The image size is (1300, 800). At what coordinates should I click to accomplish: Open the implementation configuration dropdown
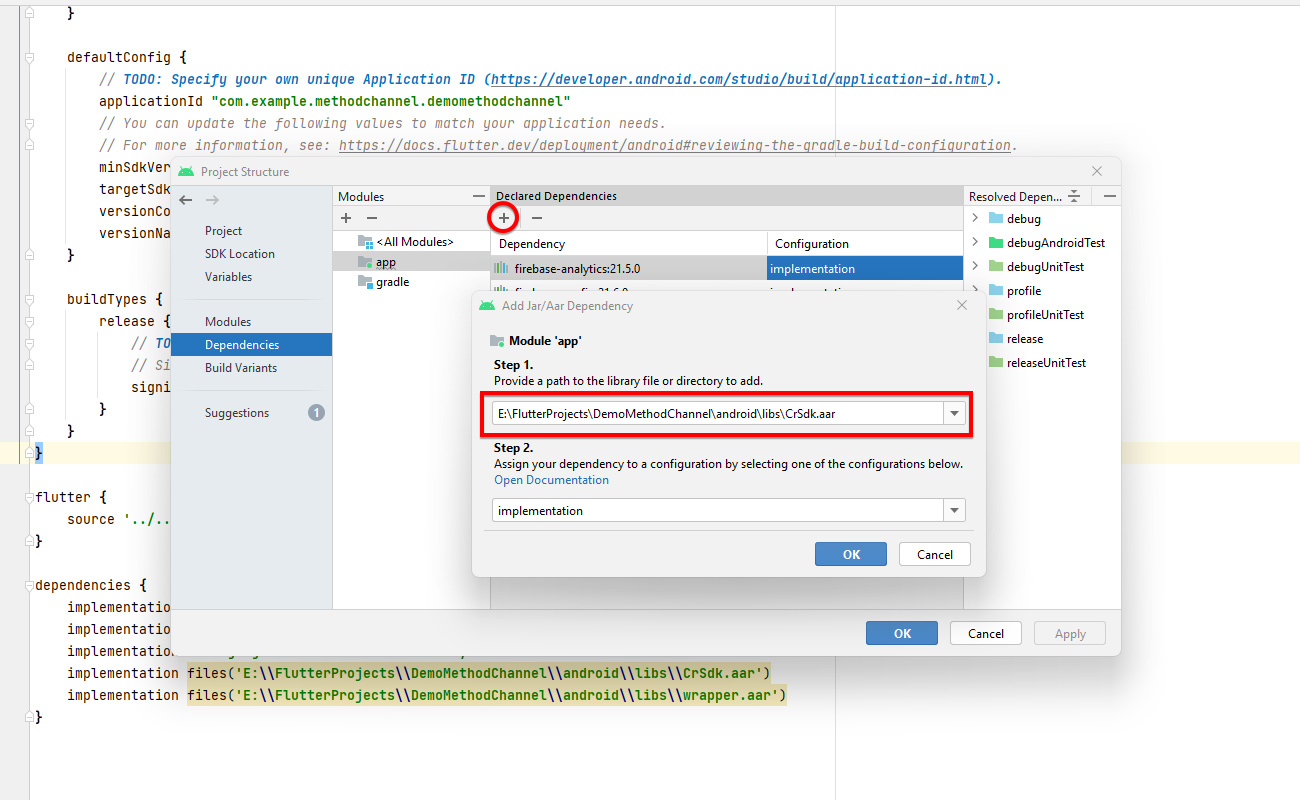(955, 511)
